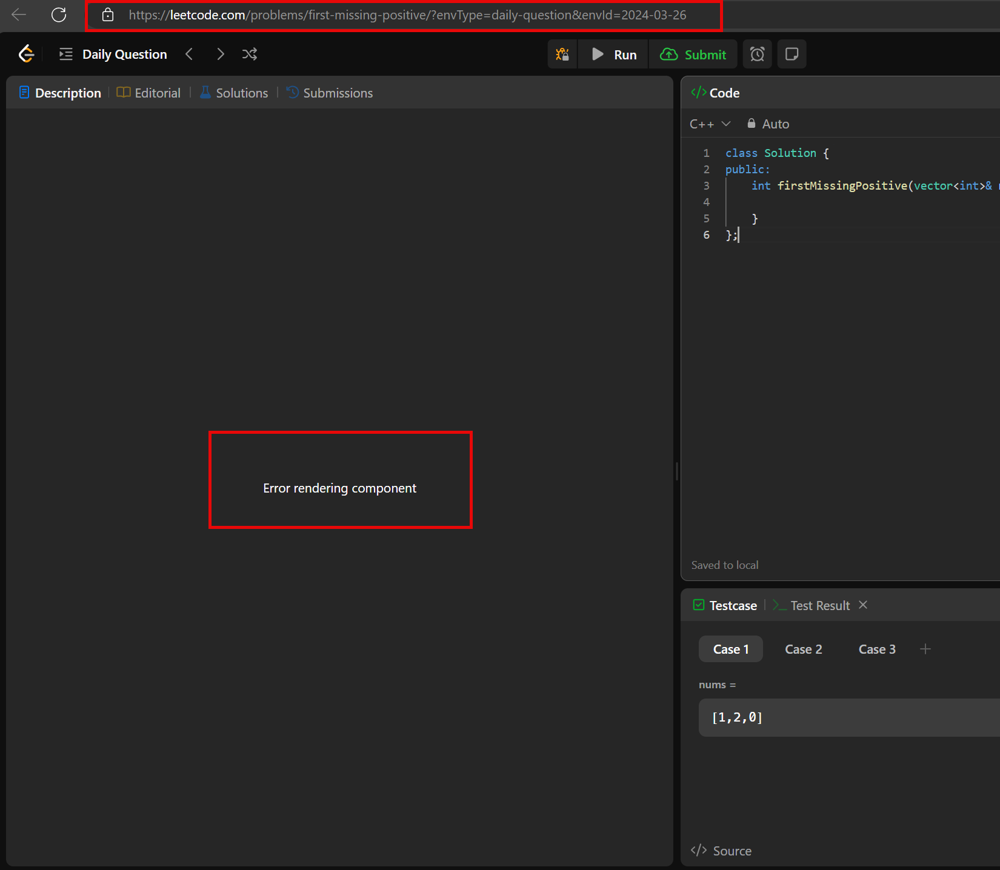Open the Submissions tab
The width and height of the screenshot is (1000, 870).
[329, 93]
